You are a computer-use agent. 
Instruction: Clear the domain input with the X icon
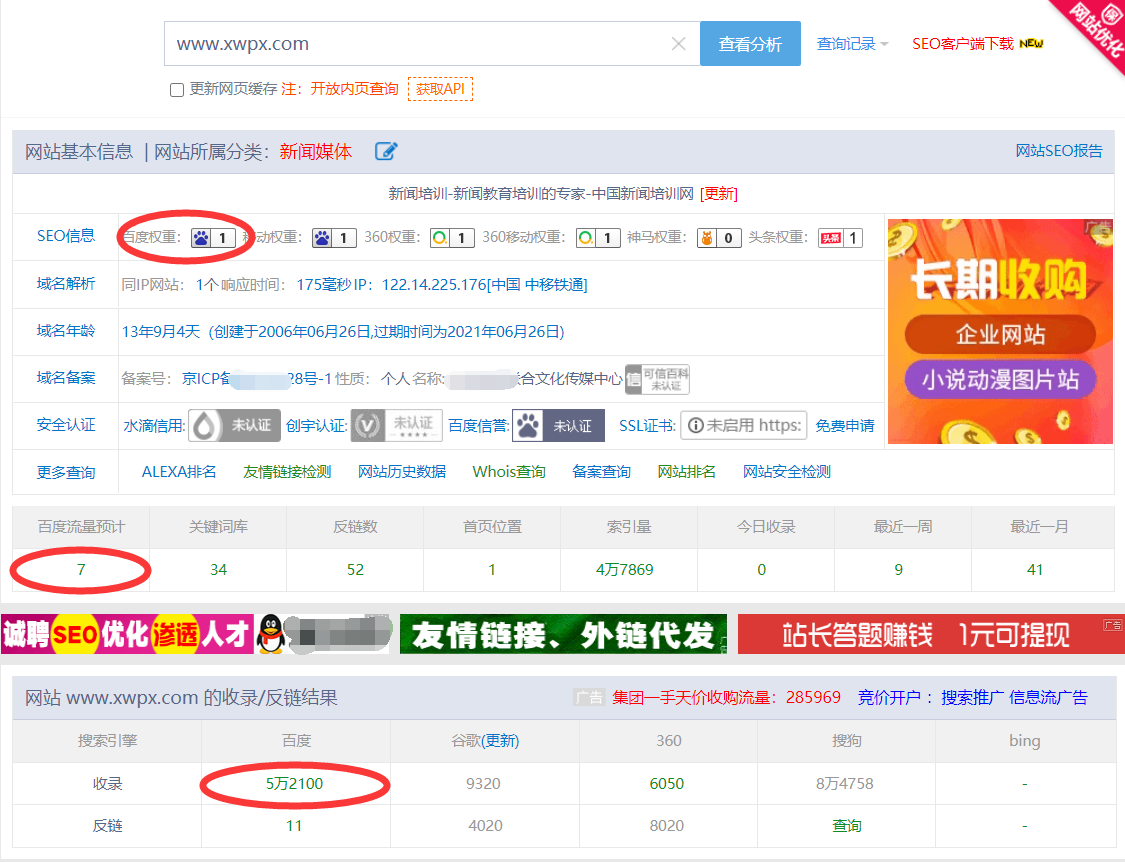678,44
